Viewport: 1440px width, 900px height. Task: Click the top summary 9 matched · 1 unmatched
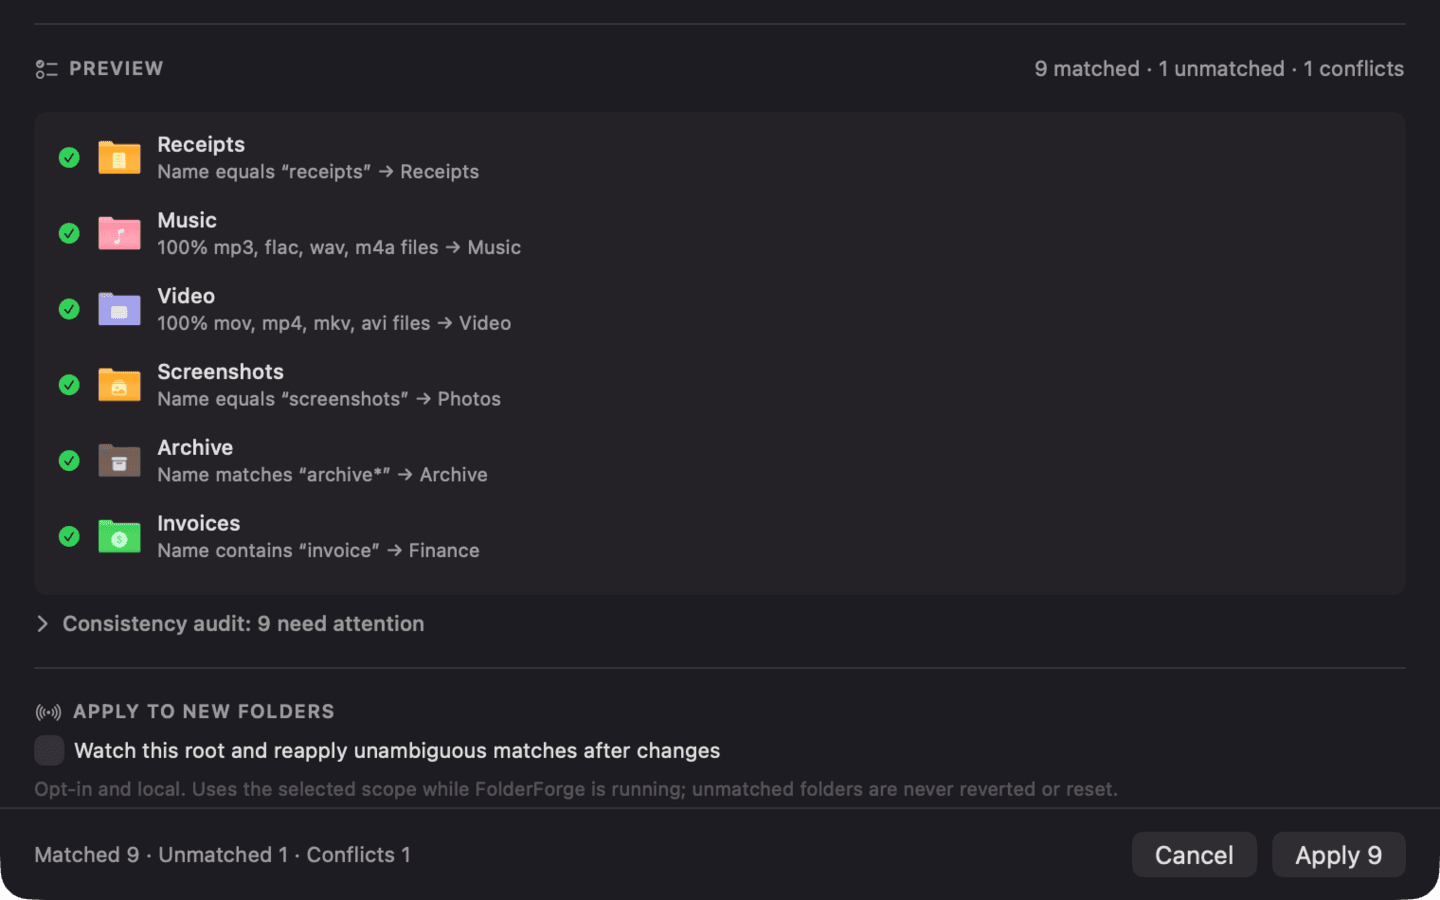[x=1159, y=69]
